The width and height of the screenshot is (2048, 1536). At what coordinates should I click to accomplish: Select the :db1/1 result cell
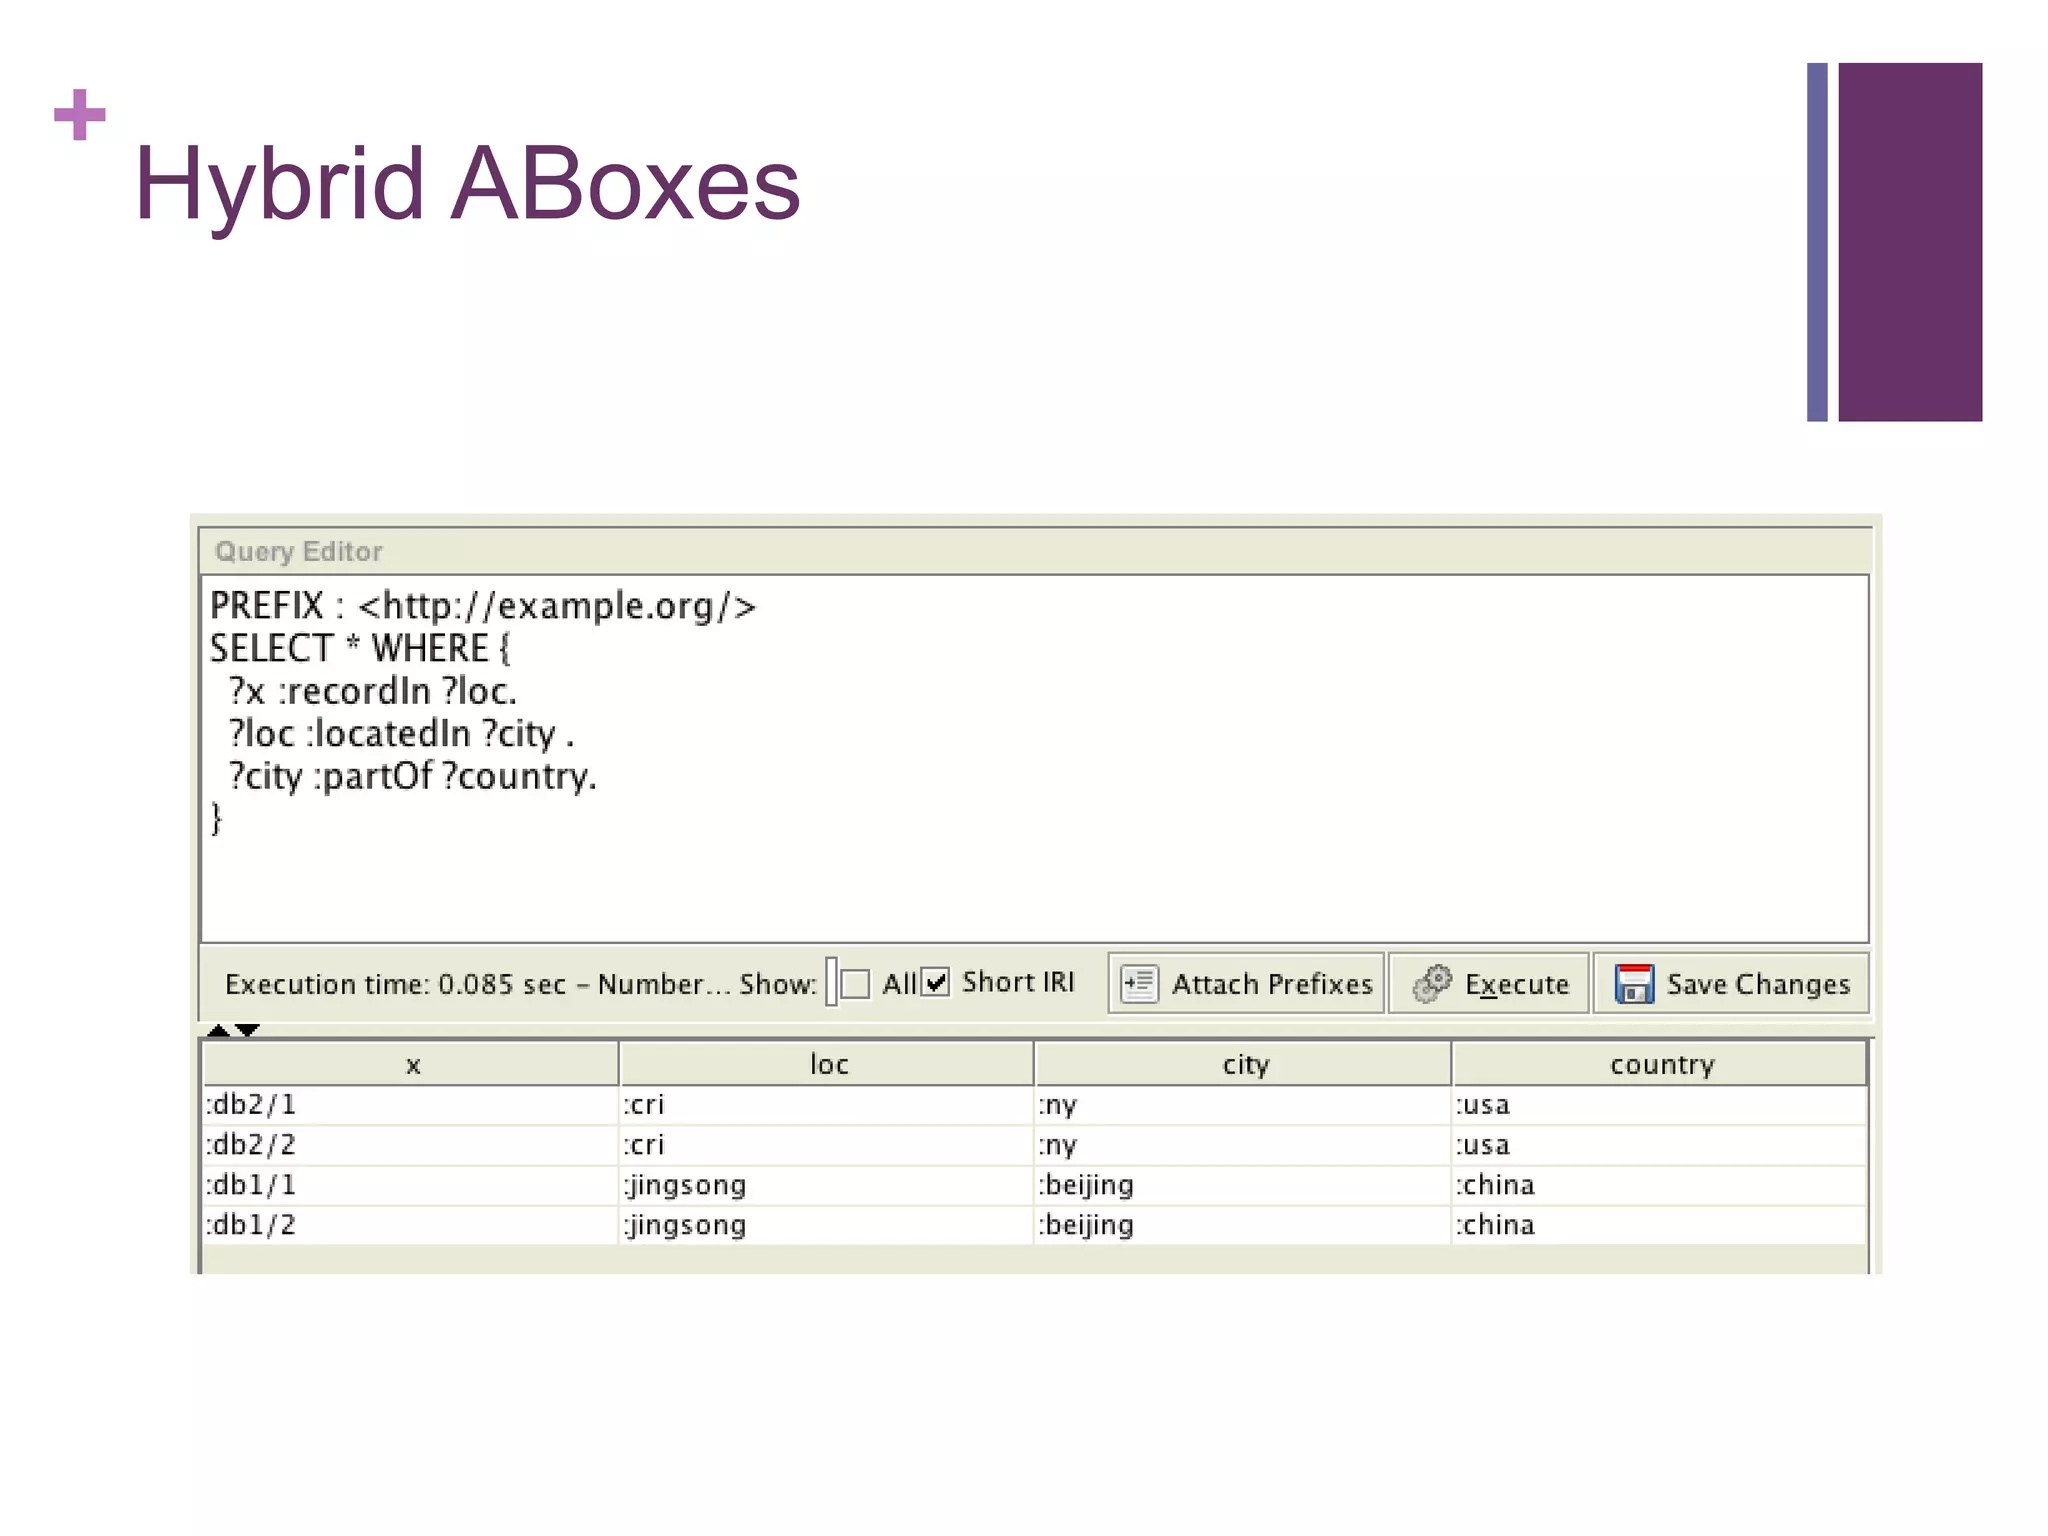tap(411, 1185)
